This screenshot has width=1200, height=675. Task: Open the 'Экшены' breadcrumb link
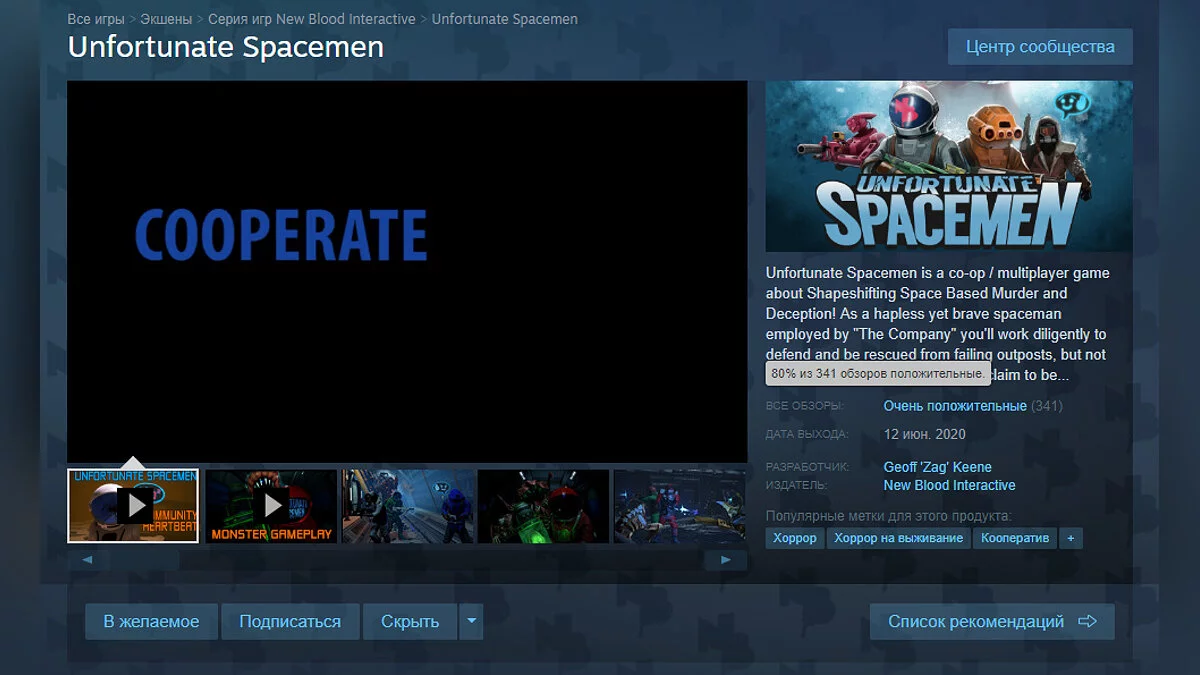point(167,19)
